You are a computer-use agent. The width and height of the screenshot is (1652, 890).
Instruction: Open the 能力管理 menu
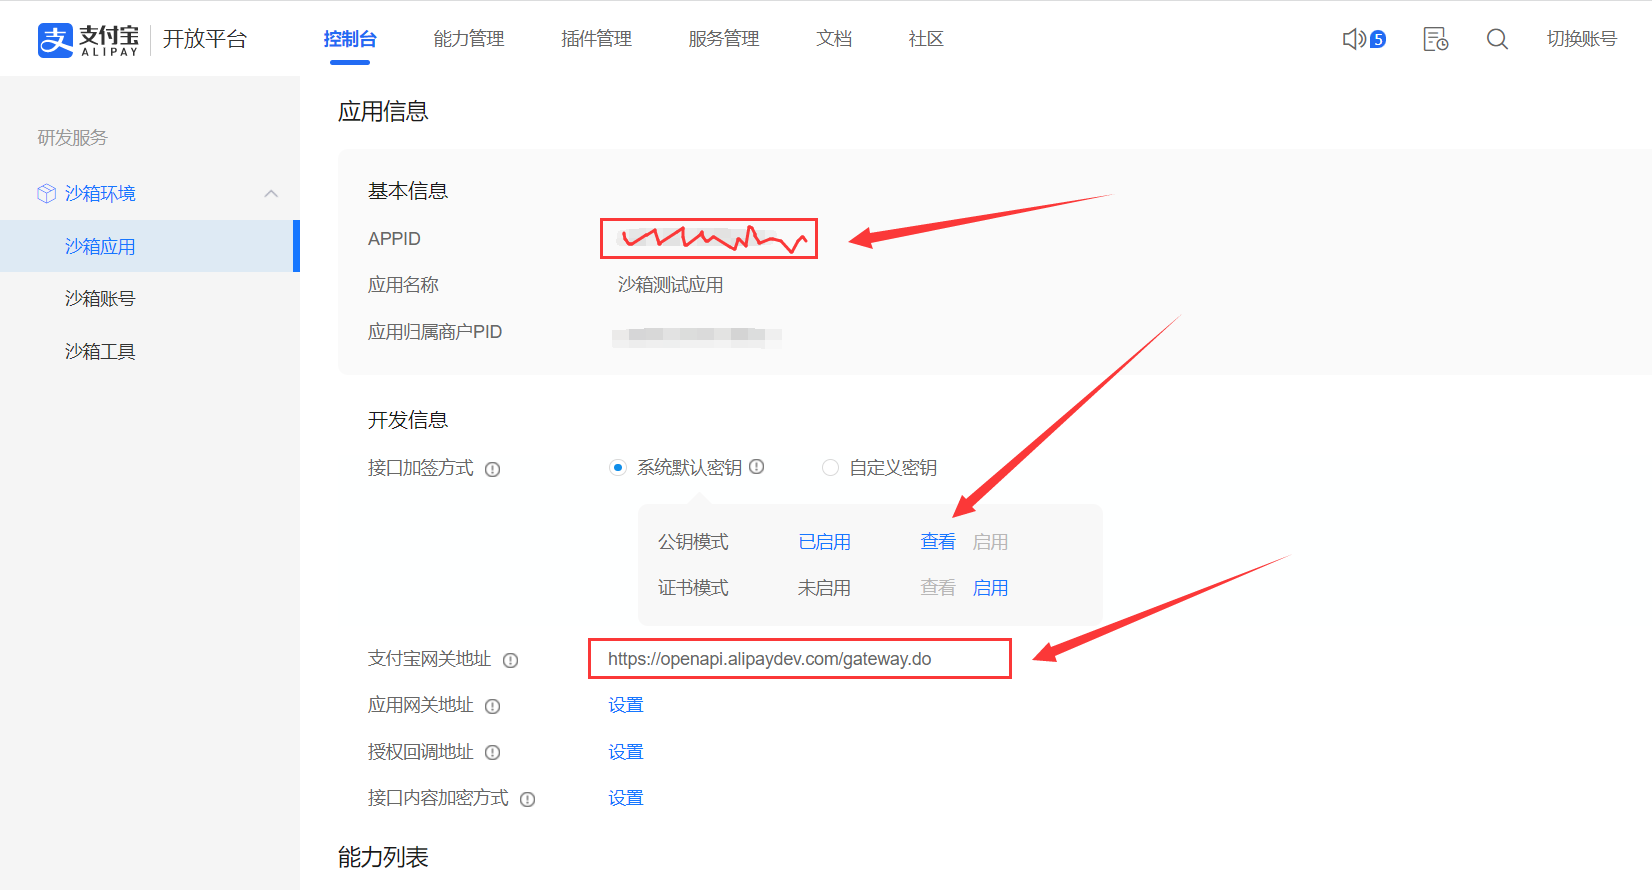(x=469, y=39)
